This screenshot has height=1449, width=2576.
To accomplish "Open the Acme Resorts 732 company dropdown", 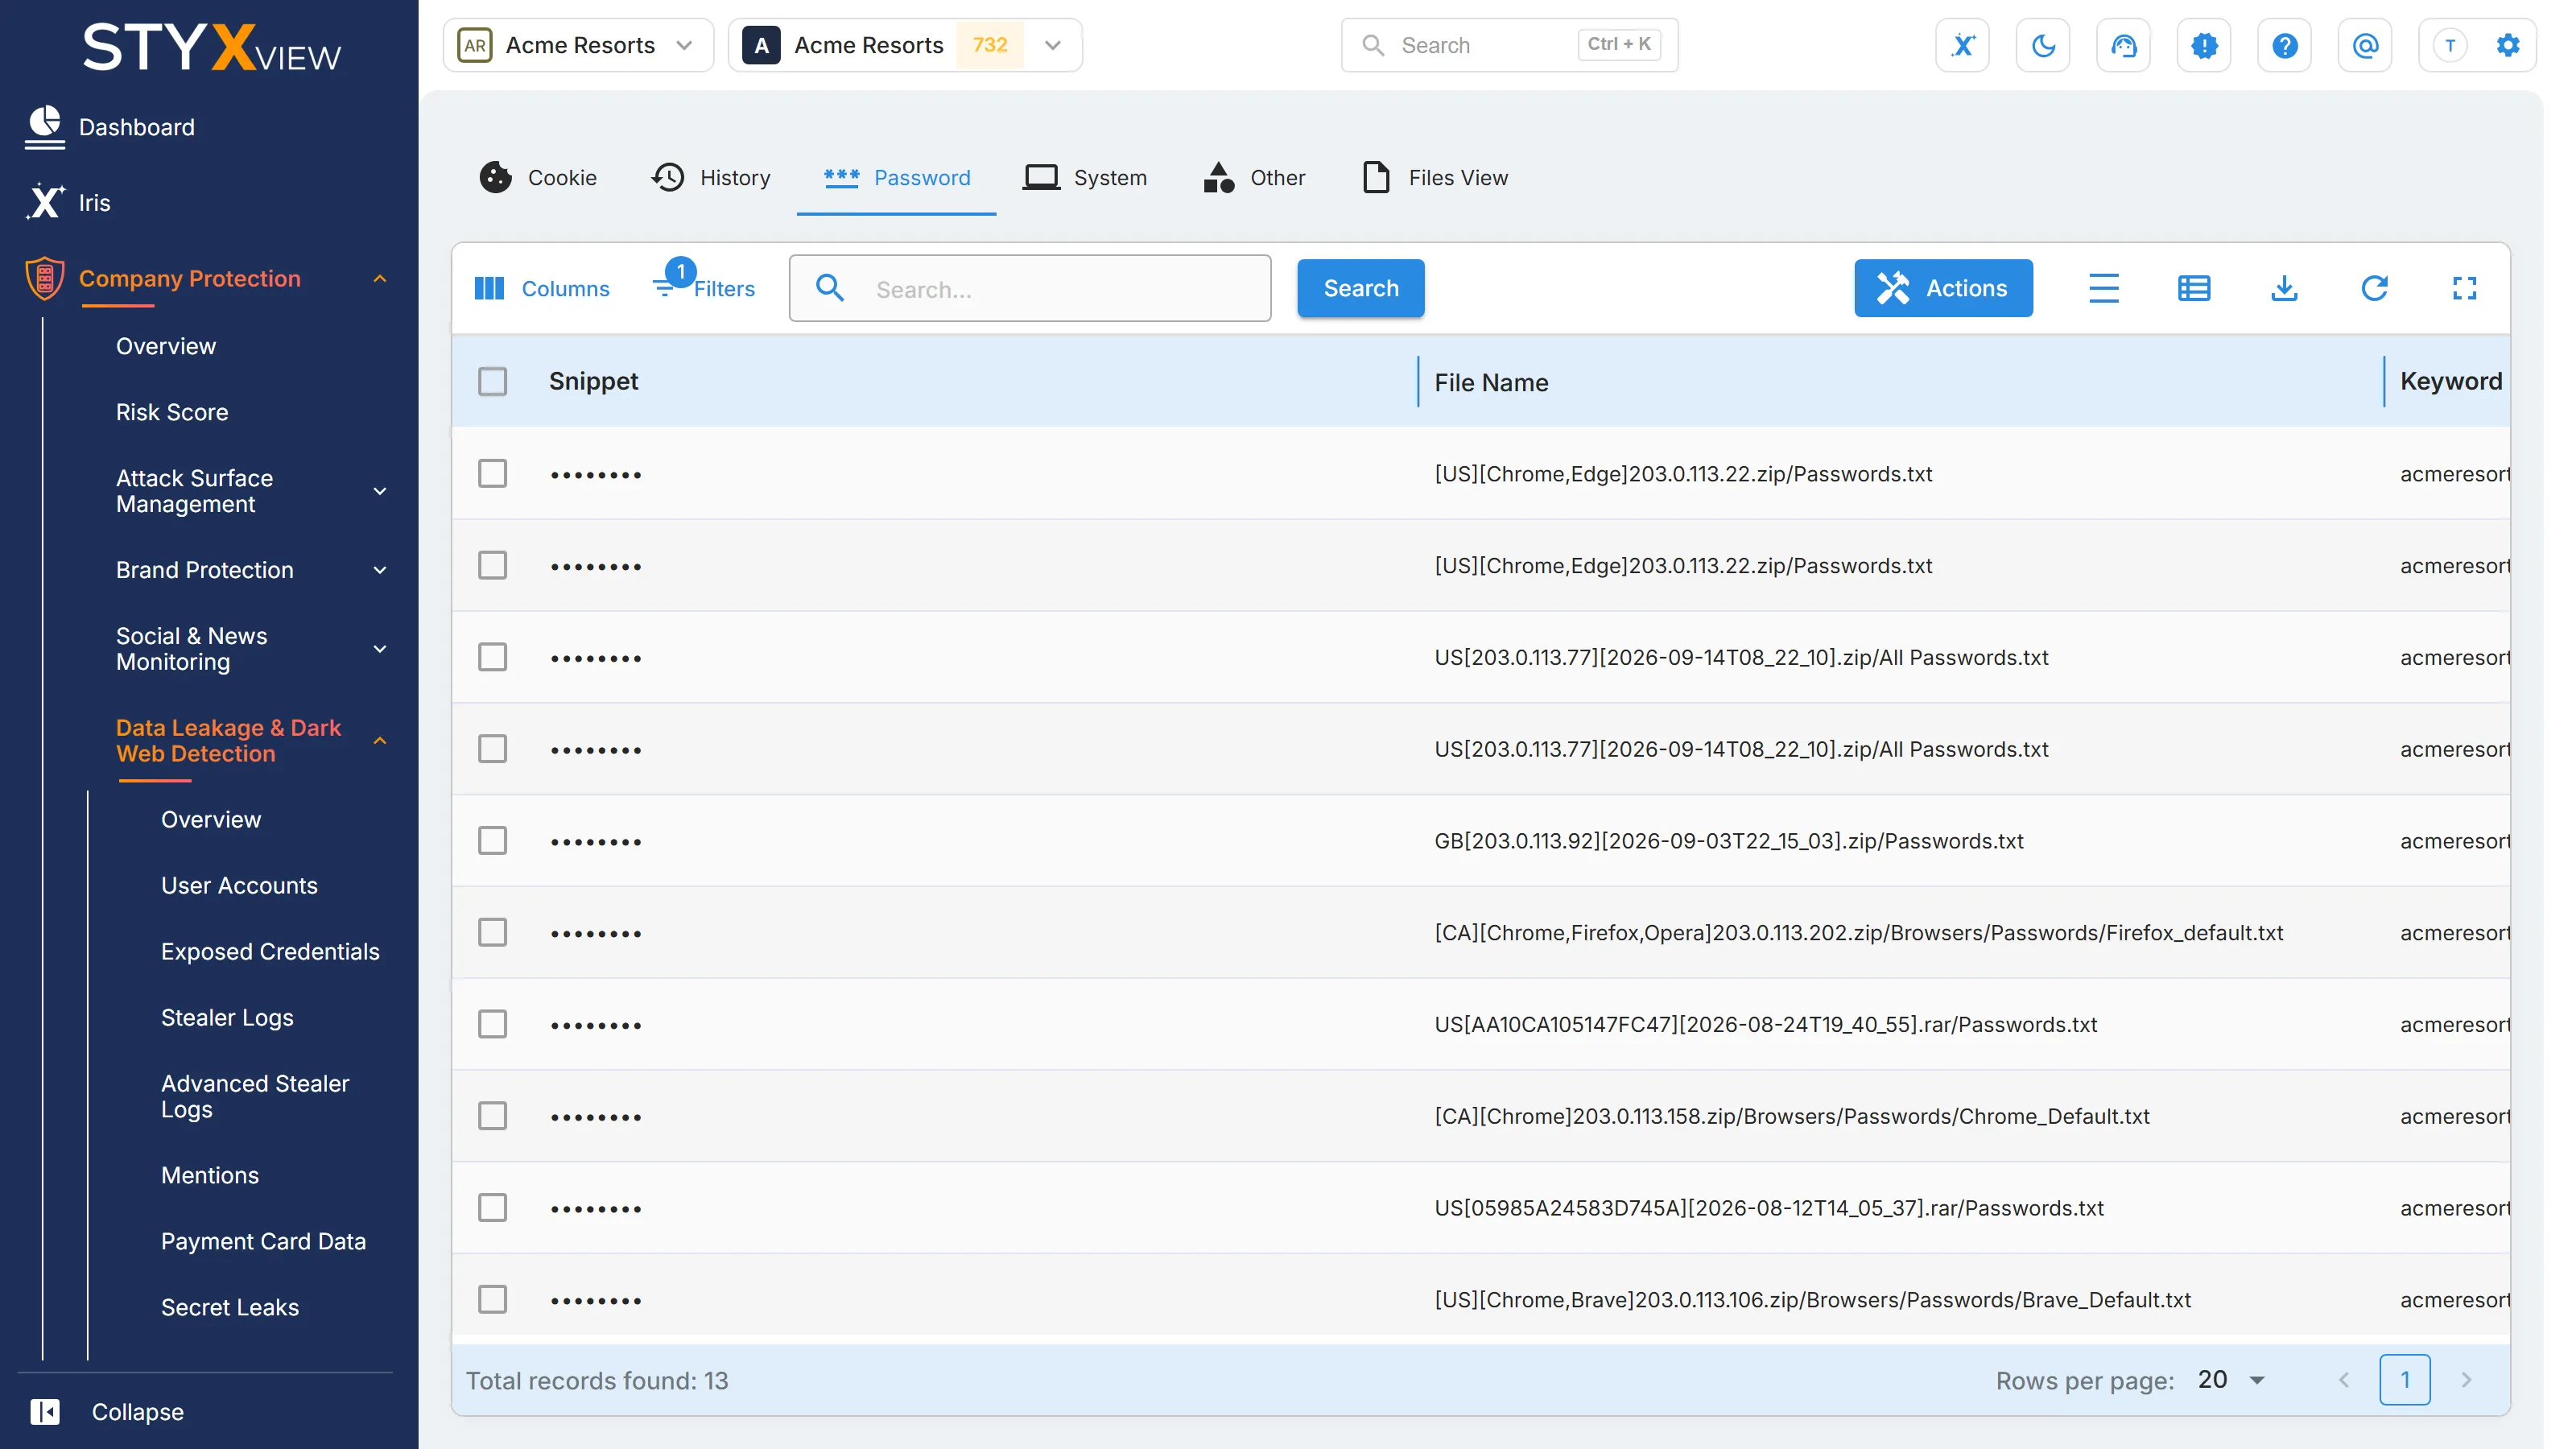I will (x=905, y=45).
